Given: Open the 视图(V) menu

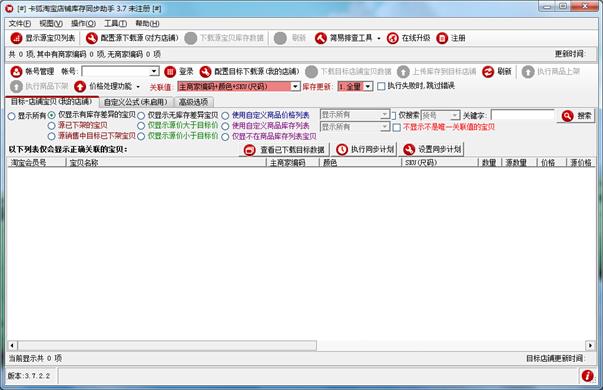Looking at the screenshot, I should tap(51, 23).
